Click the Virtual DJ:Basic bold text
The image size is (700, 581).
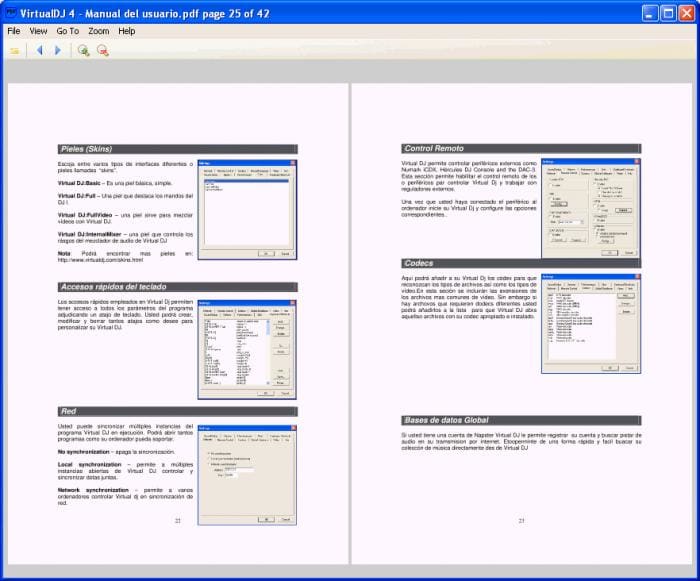pos(79,183)
